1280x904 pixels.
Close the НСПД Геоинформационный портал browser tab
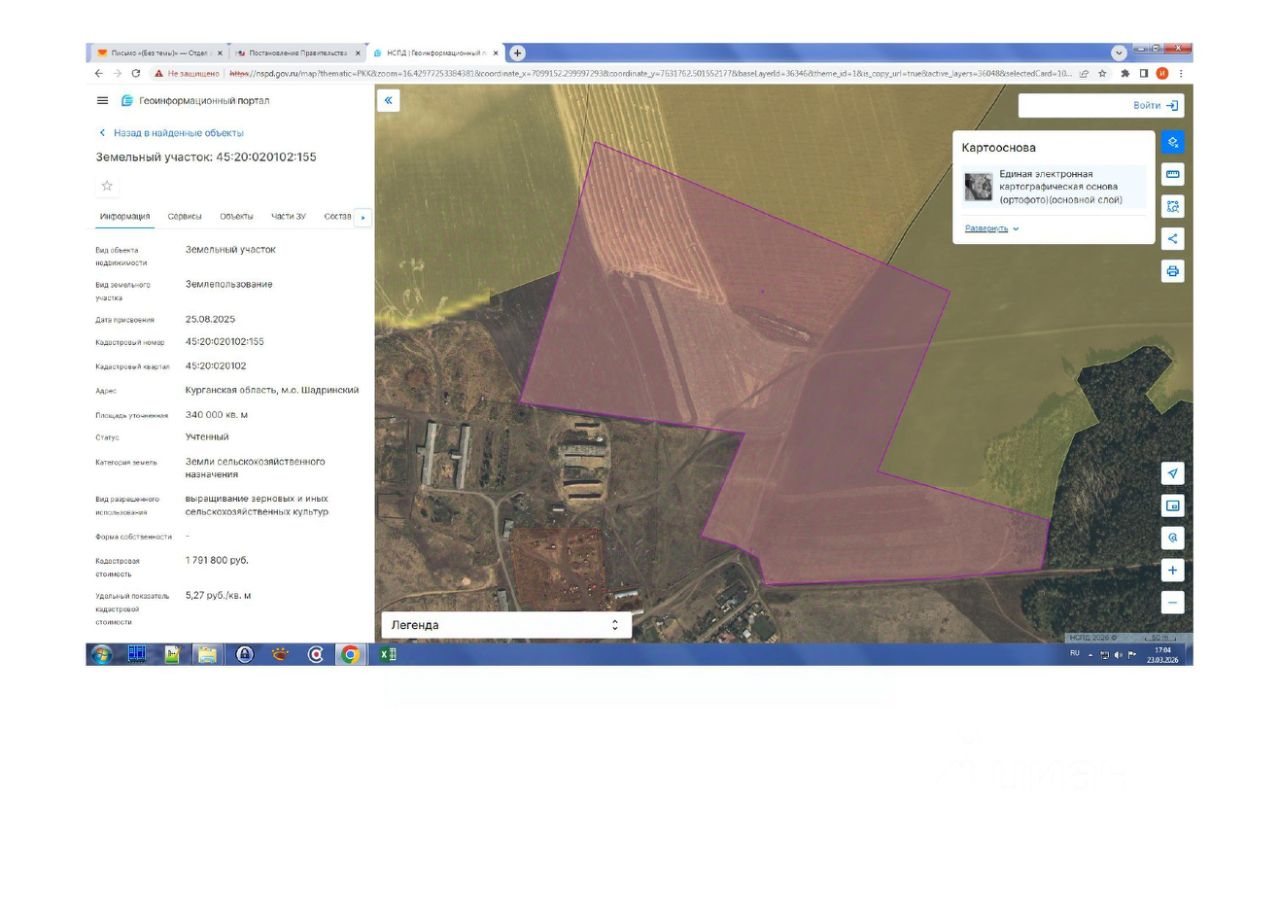click(x=496, y=53)
